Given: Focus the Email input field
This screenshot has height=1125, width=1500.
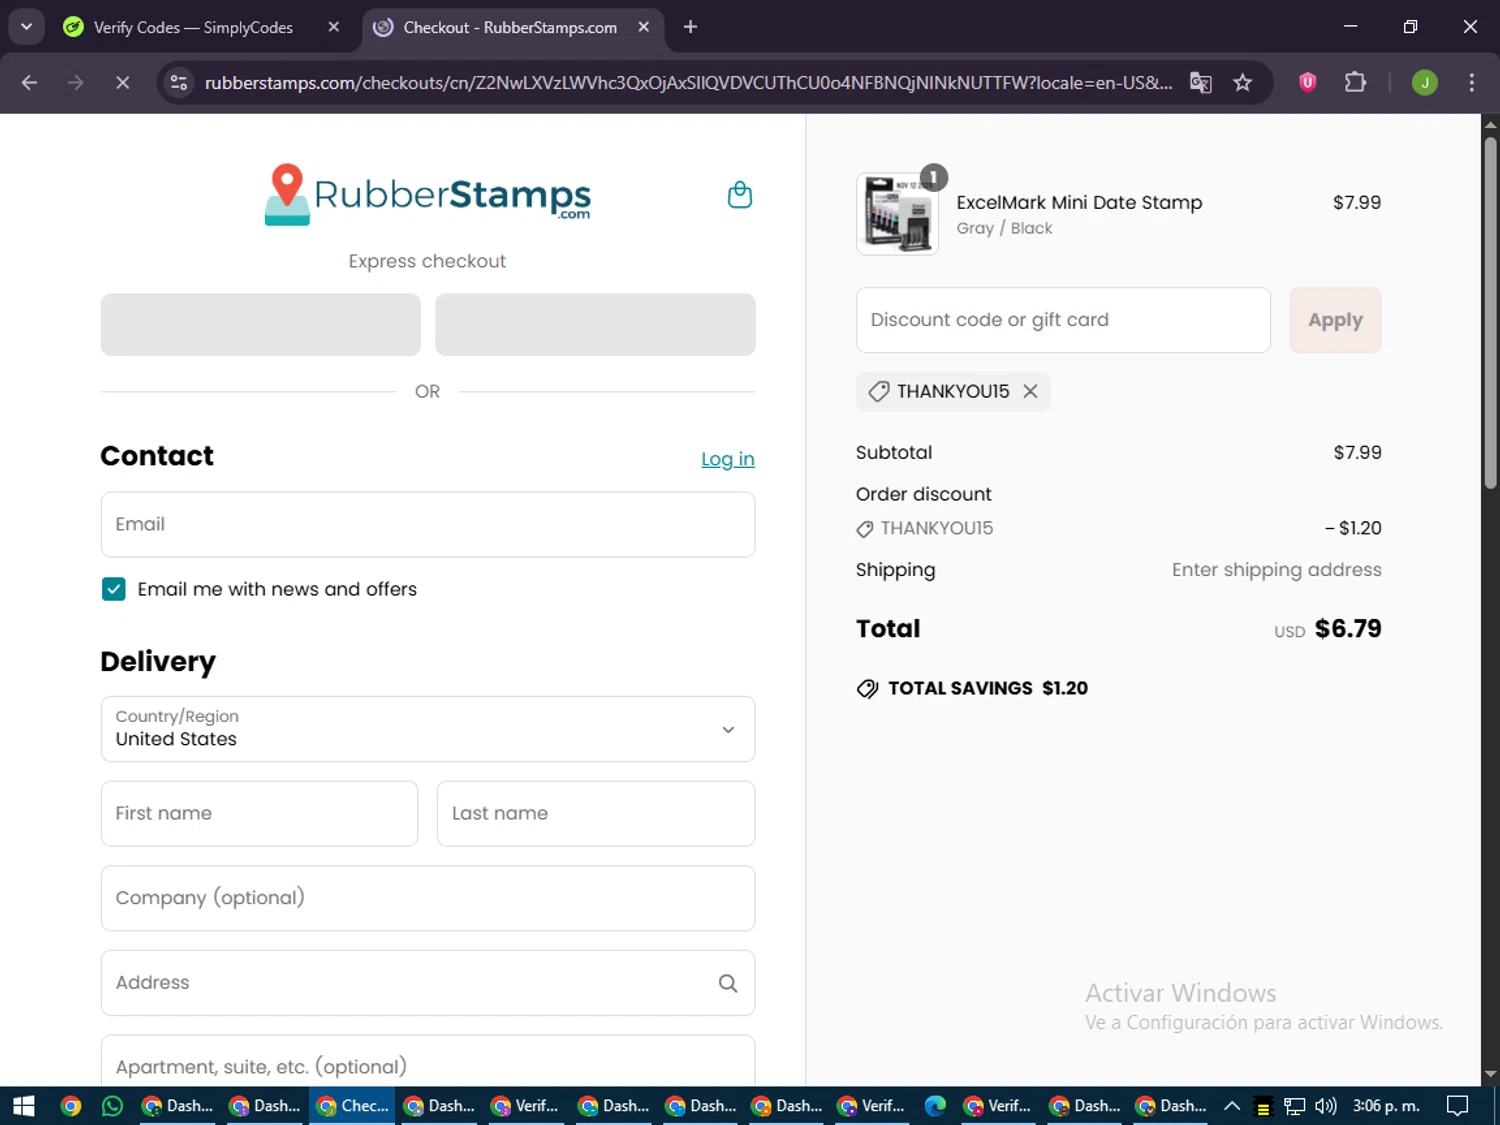Looking at the screenshot, I should (428, 524).
